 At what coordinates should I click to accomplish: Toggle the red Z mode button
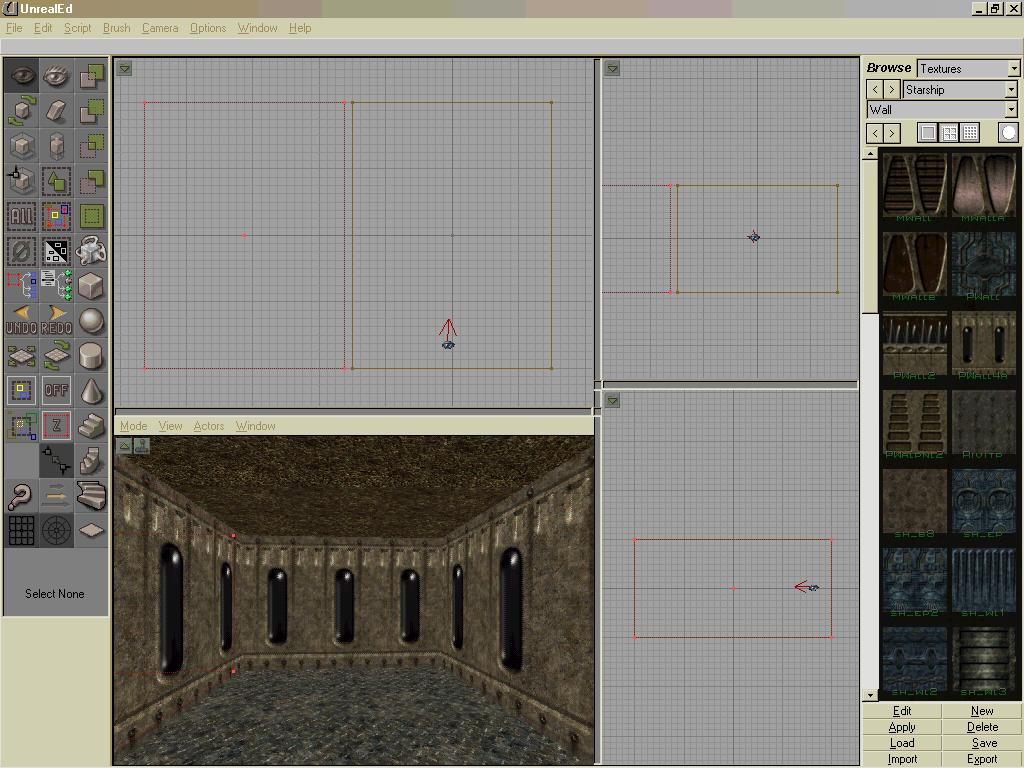56,426
